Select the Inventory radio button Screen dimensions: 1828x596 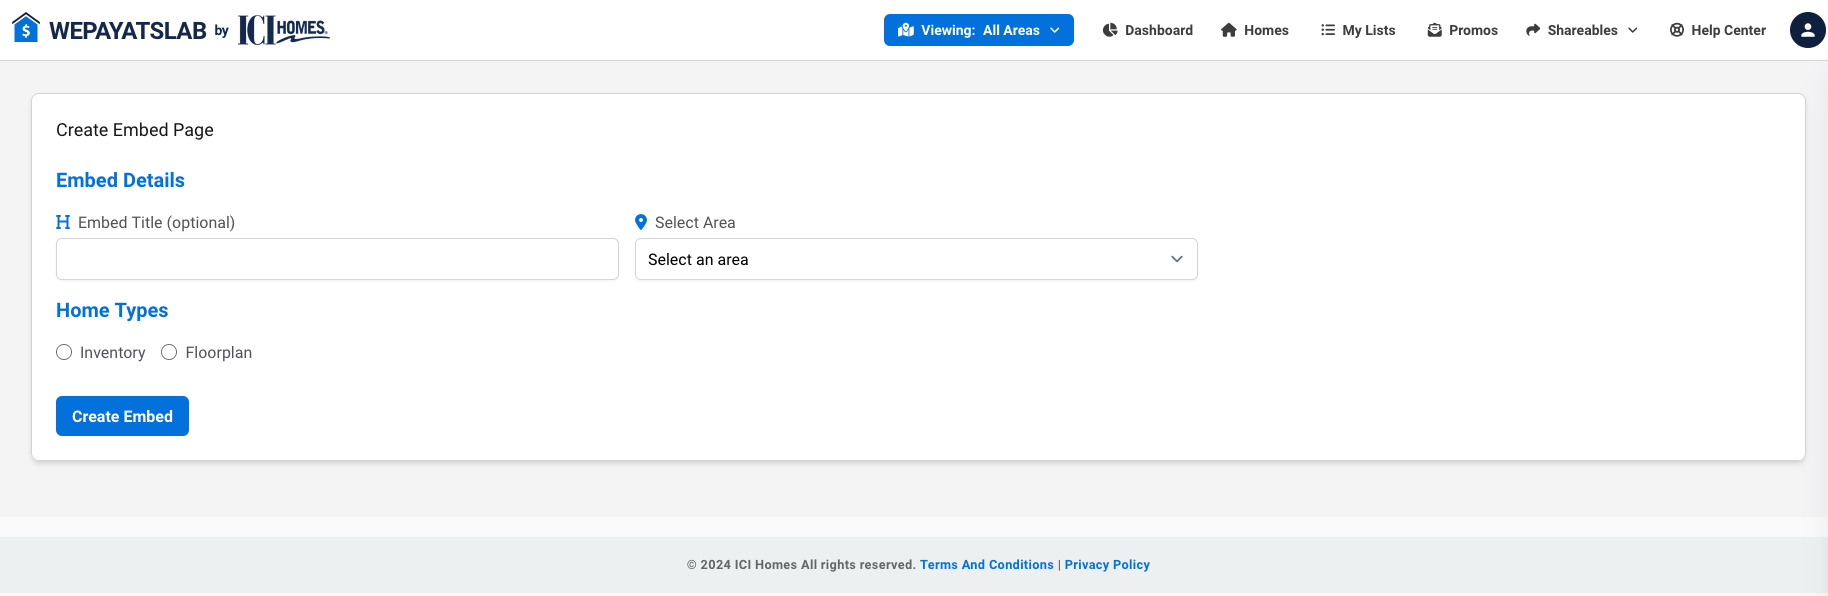(x=64, y=352)
